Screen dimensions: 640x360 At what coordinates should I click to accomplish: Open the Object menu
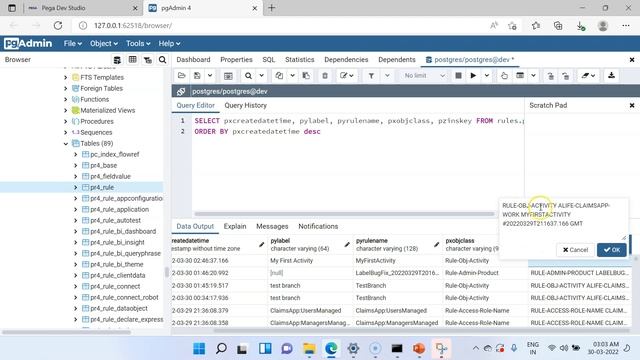pyautogui.click(x=104, y=43)
